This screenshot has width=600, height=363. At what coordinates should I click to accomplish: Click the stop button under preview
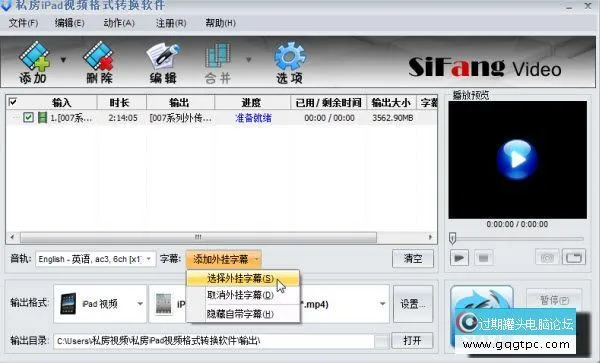coord(484,258)
